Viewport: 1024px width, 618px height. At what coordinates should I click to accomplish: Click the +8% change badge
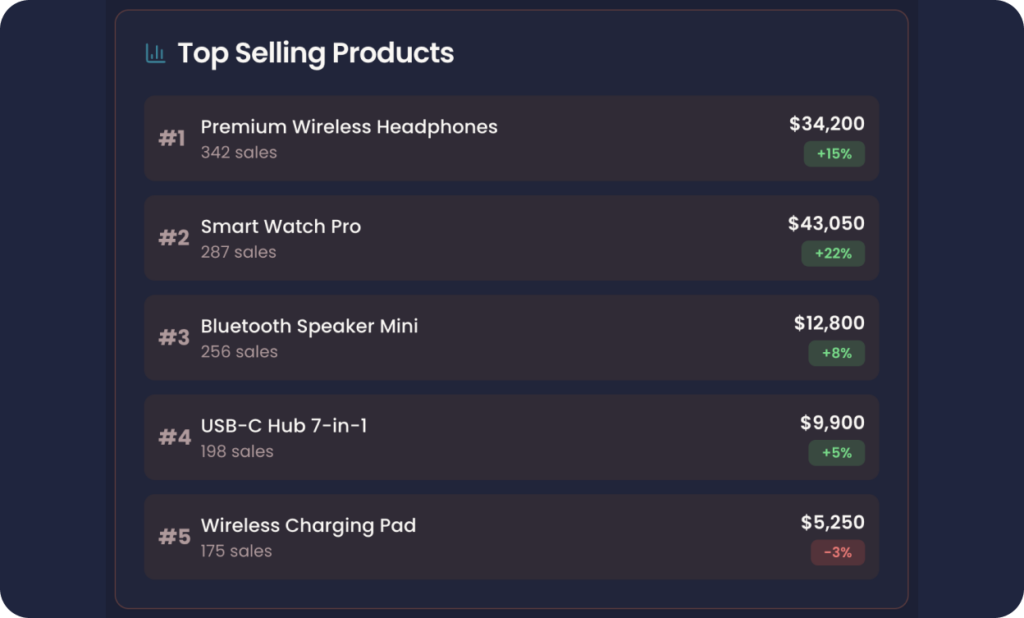point(837,353)
